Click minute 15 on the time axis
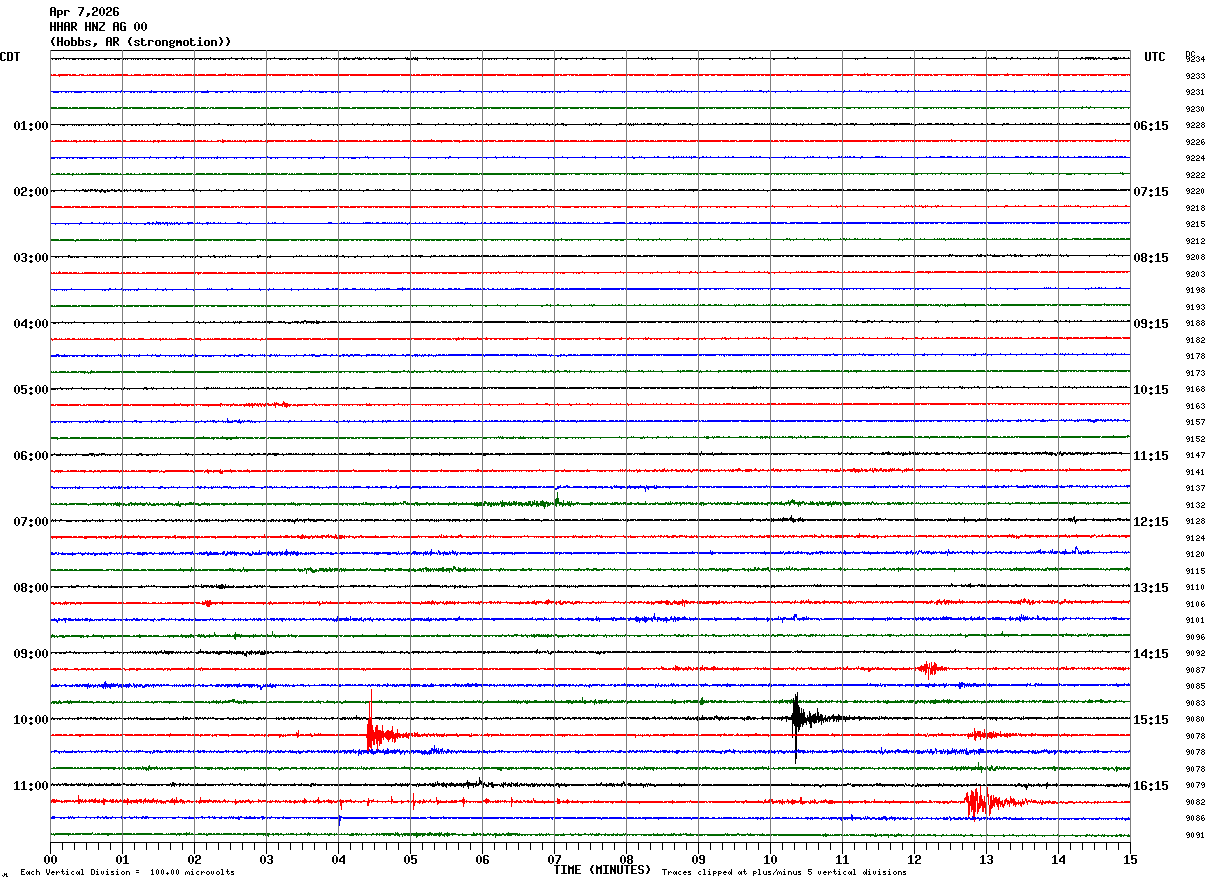 pos(1130,859)
